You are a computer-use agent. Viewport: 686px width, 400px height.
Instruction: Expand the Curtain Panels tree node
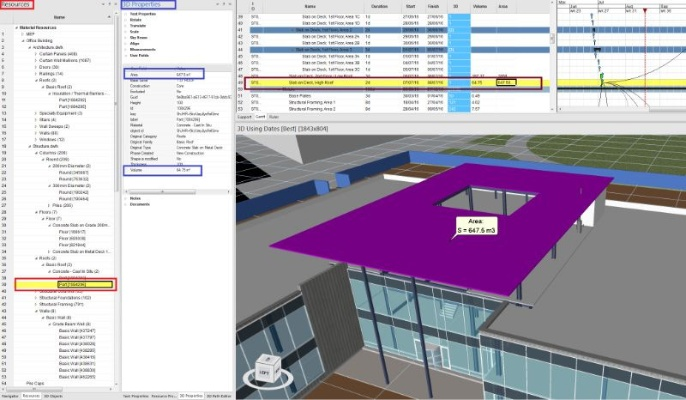tap(36, 54)
